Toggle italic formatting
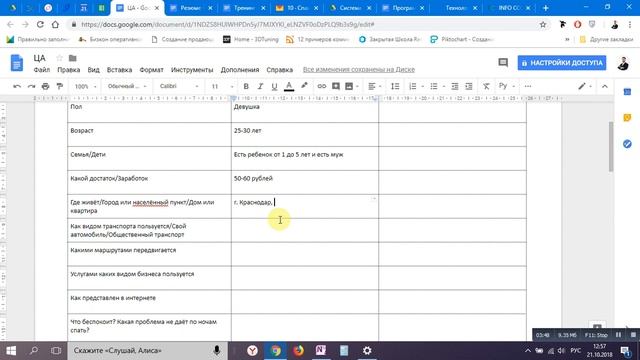640x360 pixels. pyautogui.click(x=260, y=87)
